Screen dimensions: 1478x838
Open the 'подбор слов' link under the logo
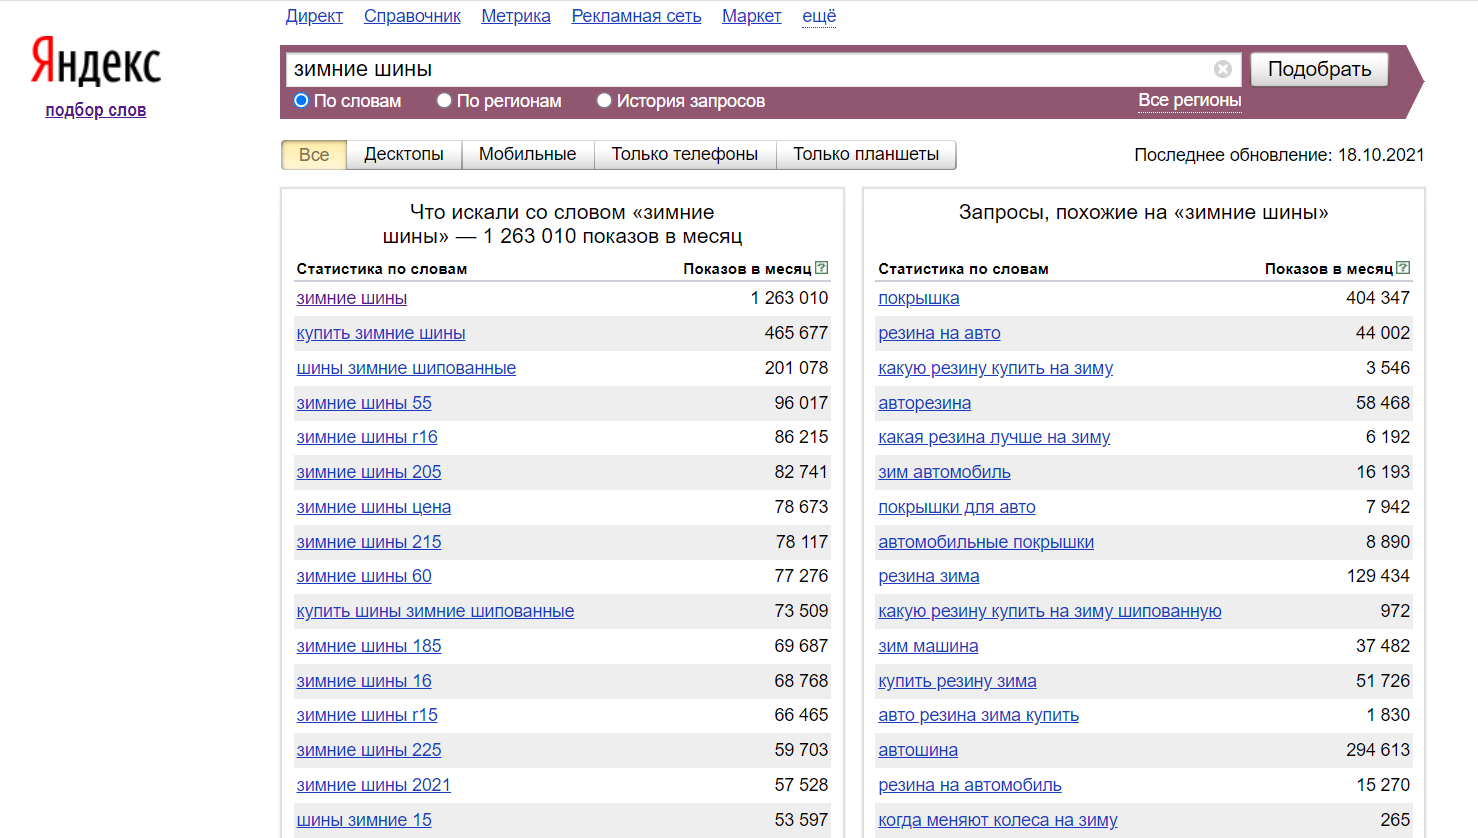[96, 110]
